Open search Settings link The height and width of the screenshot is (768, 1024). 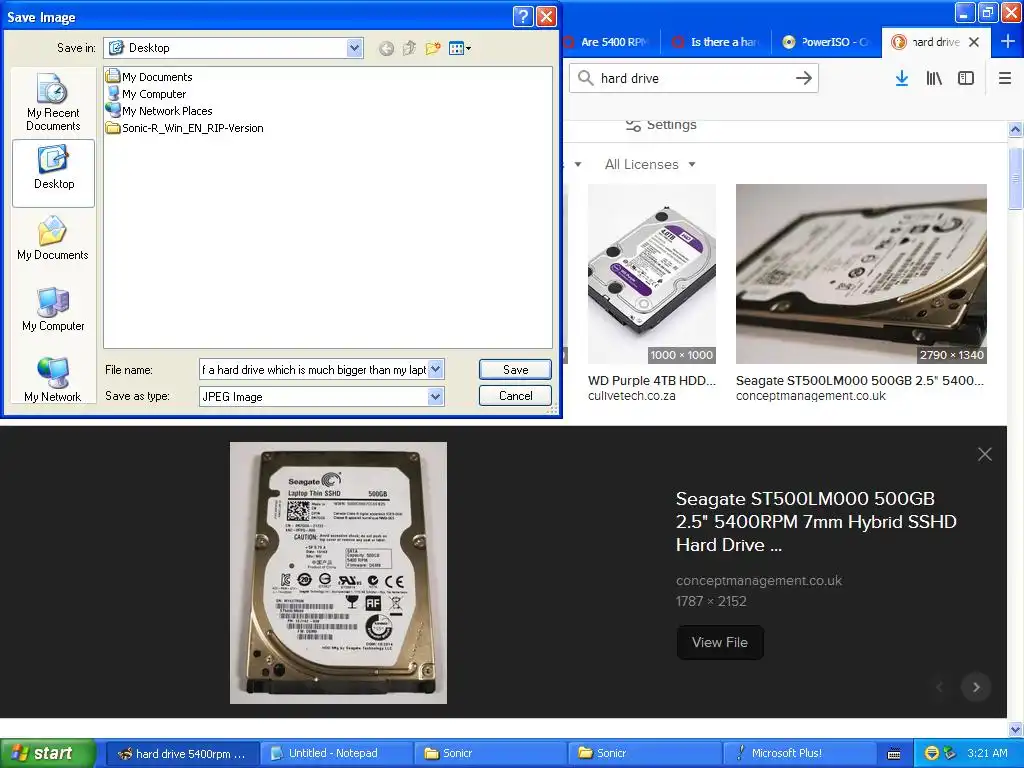[x=661, y=125]
